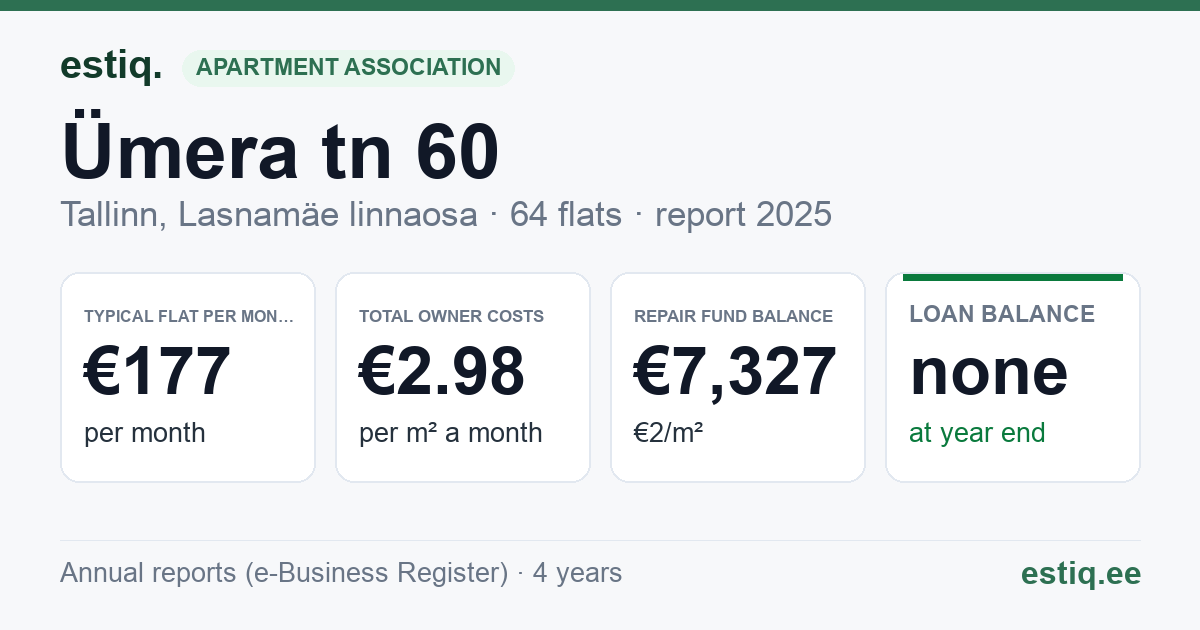The height and width of the screenshot is (630, 1200).
Task: Select the APARTMENT ASSOCIATION badge
Action: coord(348,68)
